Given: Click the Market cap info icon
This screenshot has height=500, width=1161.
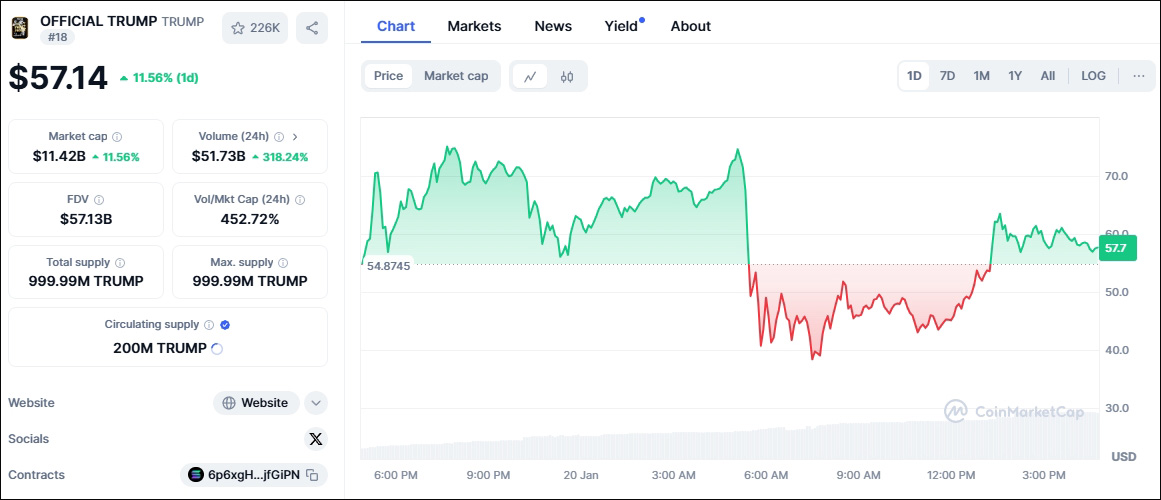Looking at the screenshot, I should click(117, 137).
